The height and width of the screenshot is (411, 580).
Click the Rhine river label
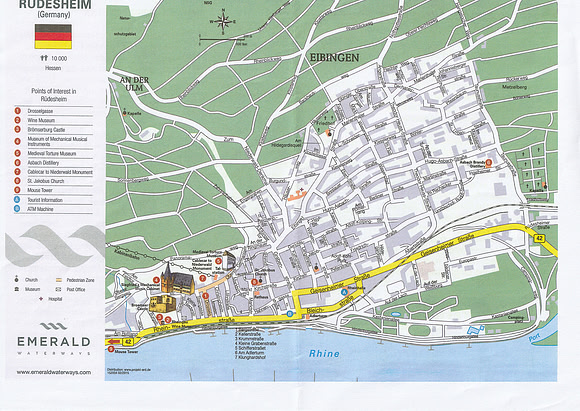click(x=324, y=354)
